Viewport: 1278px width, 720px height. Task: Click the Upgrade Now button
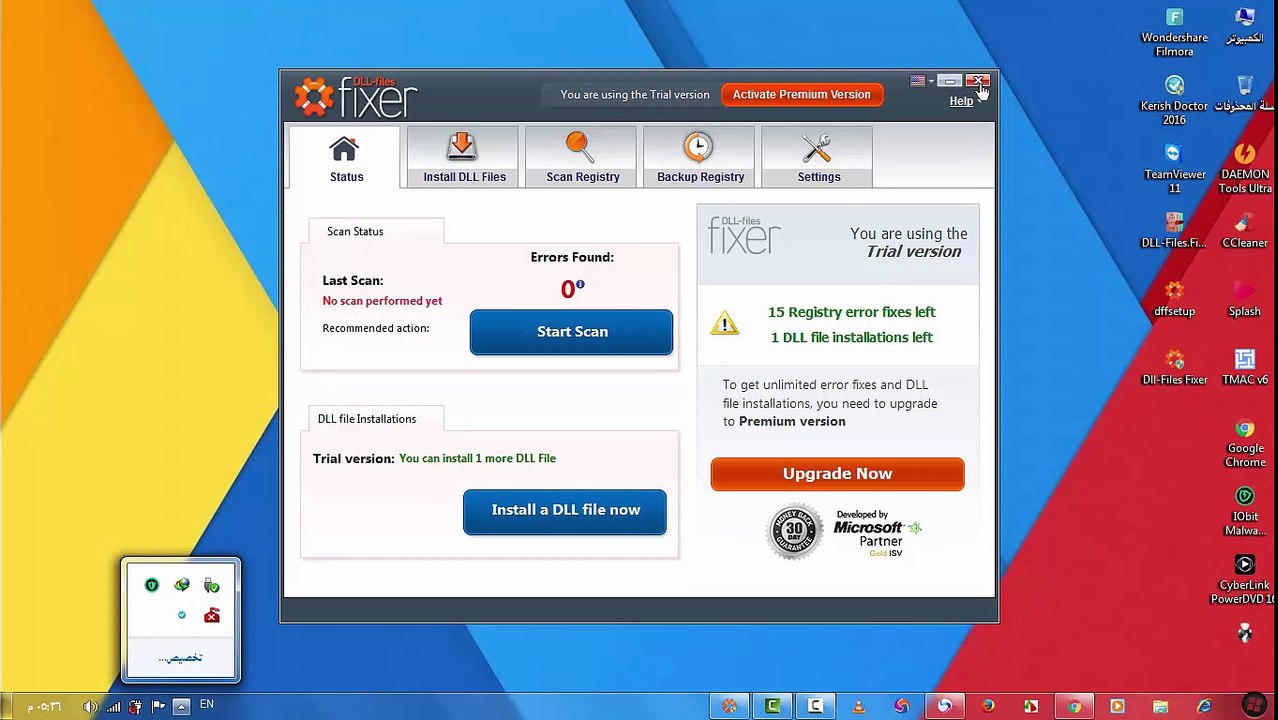[x=837, y=474]
